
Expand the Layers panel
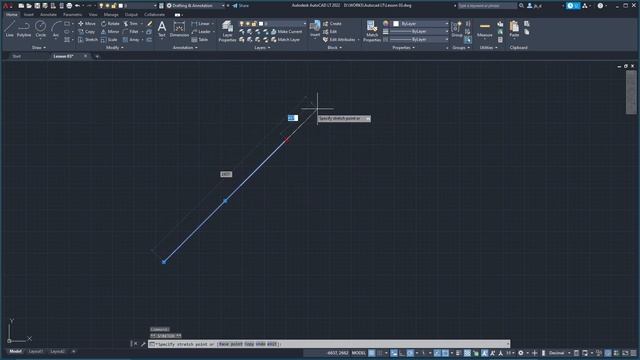click(x=262, y=48)
